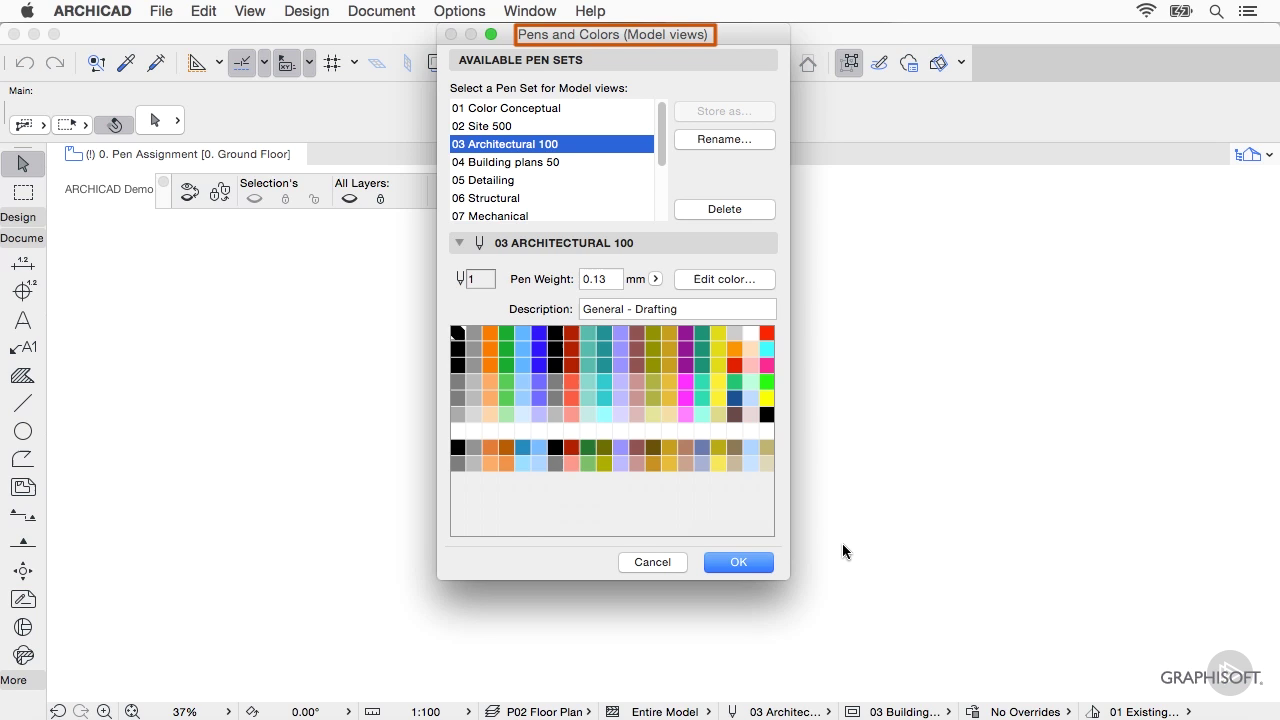Open the Find and Select icon
The width and height of the screenshot is (1280, 720).
click(x=96, y=63)
